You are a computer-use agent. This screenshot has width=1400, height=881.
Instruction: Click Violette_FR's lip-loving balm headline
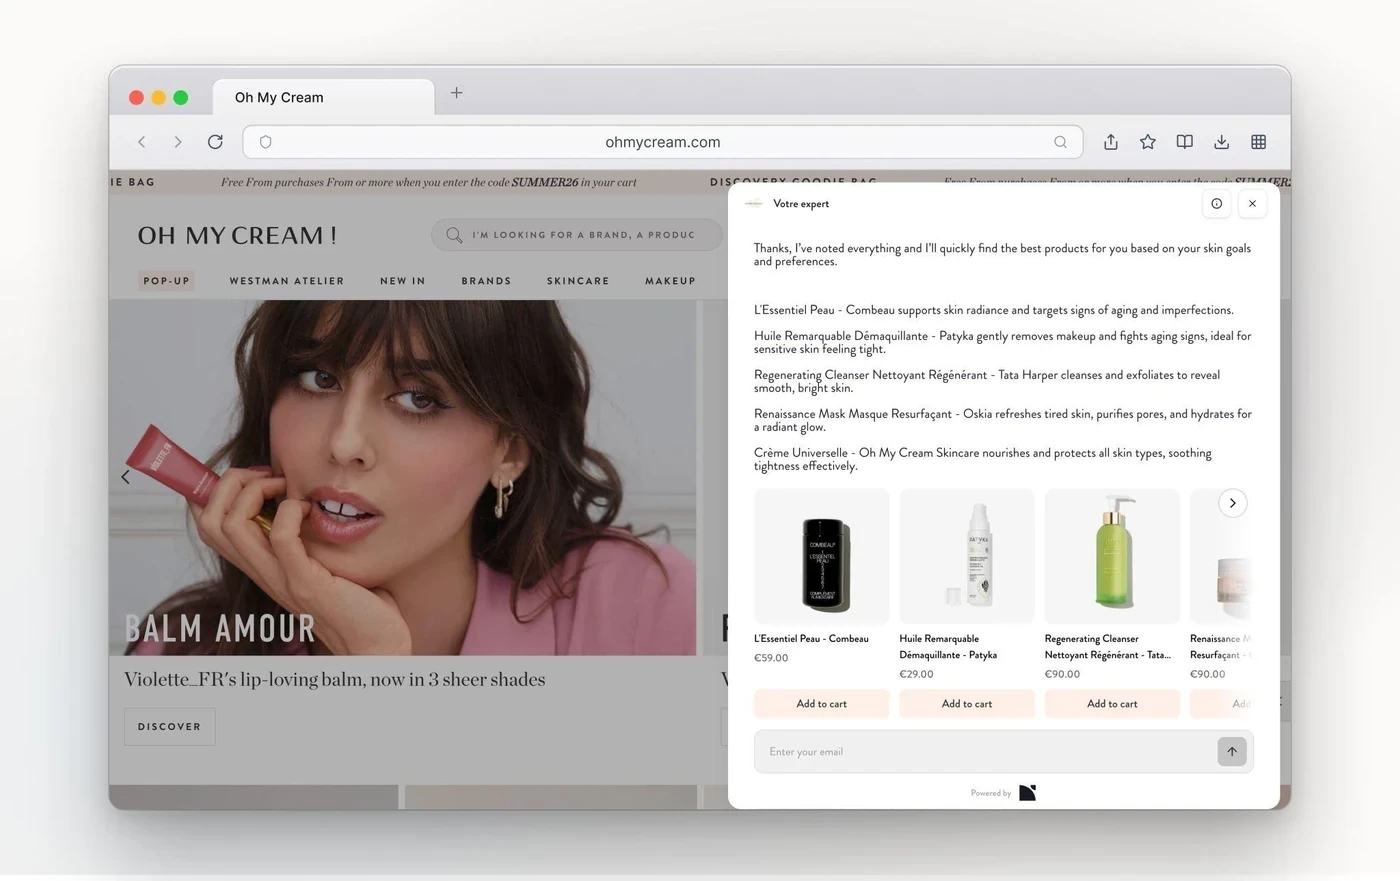point(335,680)
